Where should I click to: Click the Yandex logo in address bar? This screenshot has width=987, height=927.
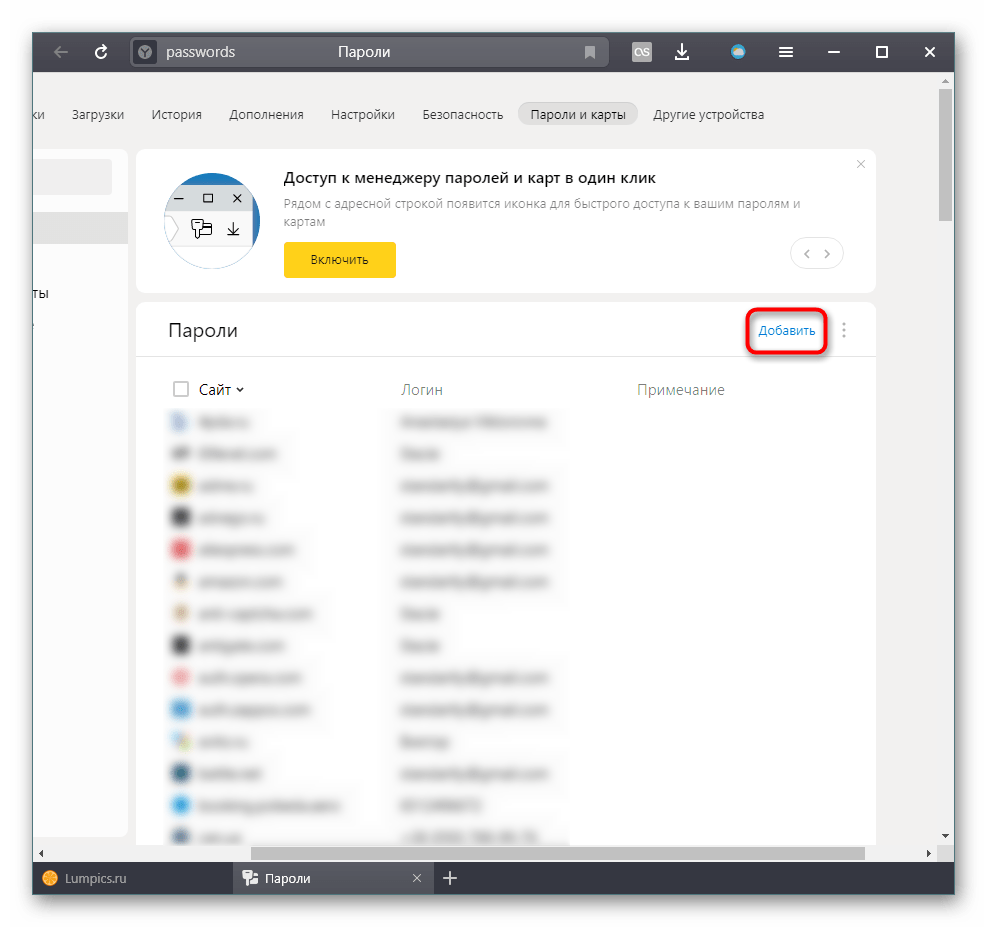tap(146, 52)
